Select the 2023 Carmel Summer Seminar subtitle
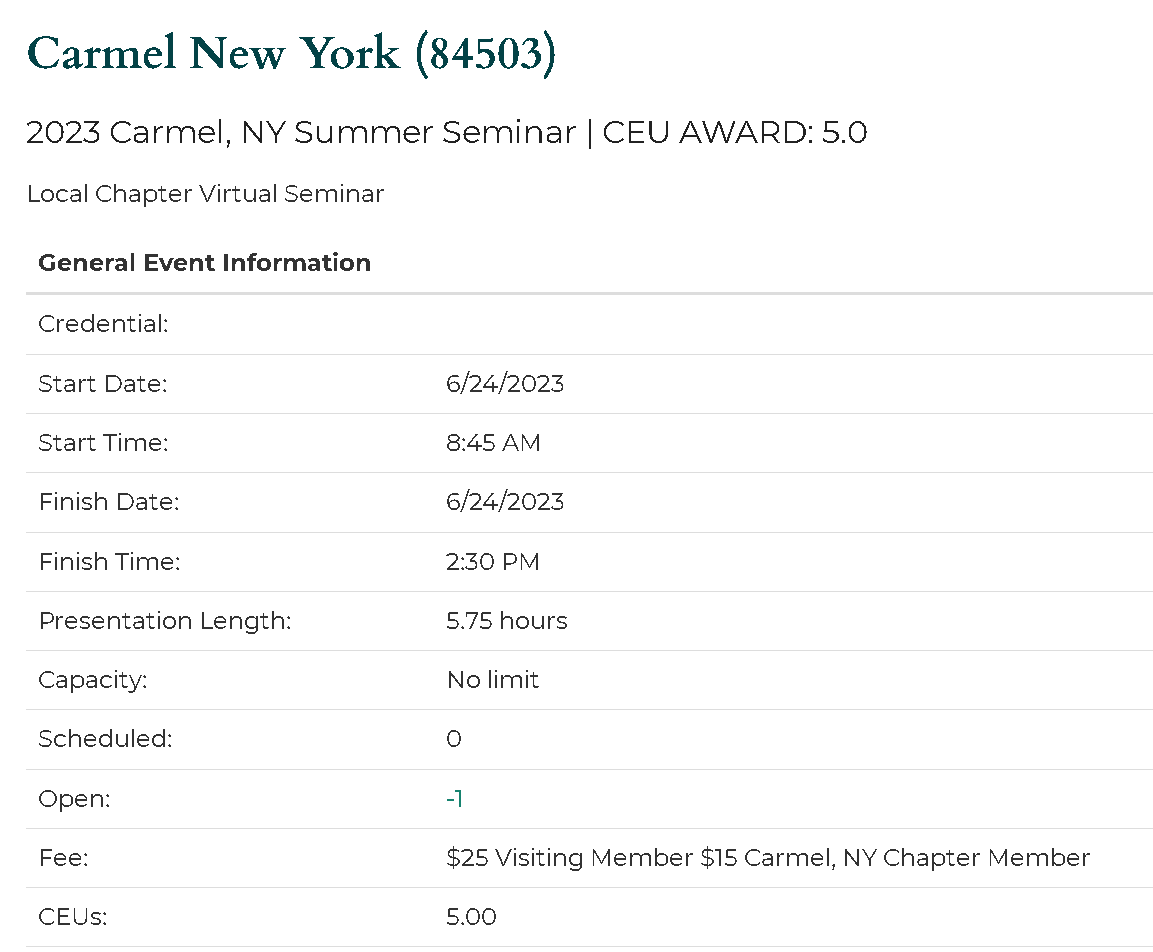Image resolution: width=1153 pixels, height=952 pixels. click(x=446, y=133)
